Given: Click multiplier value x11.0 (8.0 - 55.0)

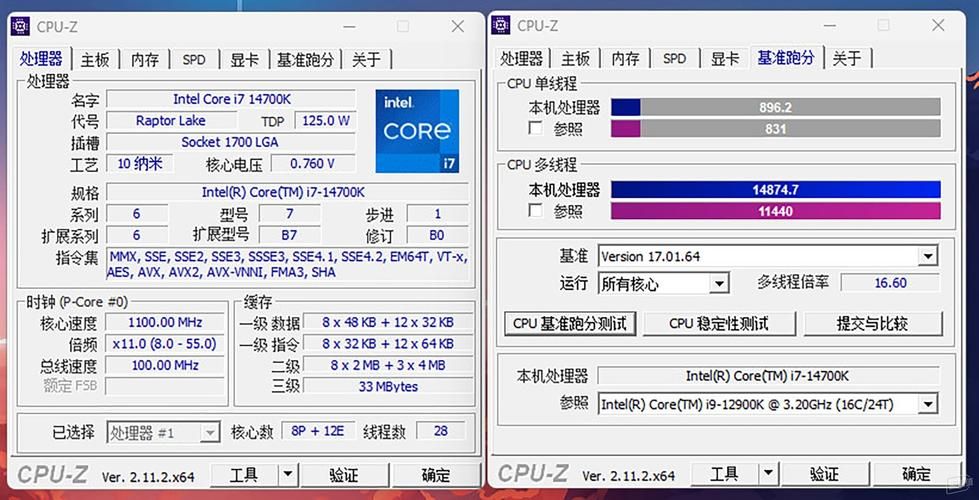Looking at the screenshot, I should point(165,343).
